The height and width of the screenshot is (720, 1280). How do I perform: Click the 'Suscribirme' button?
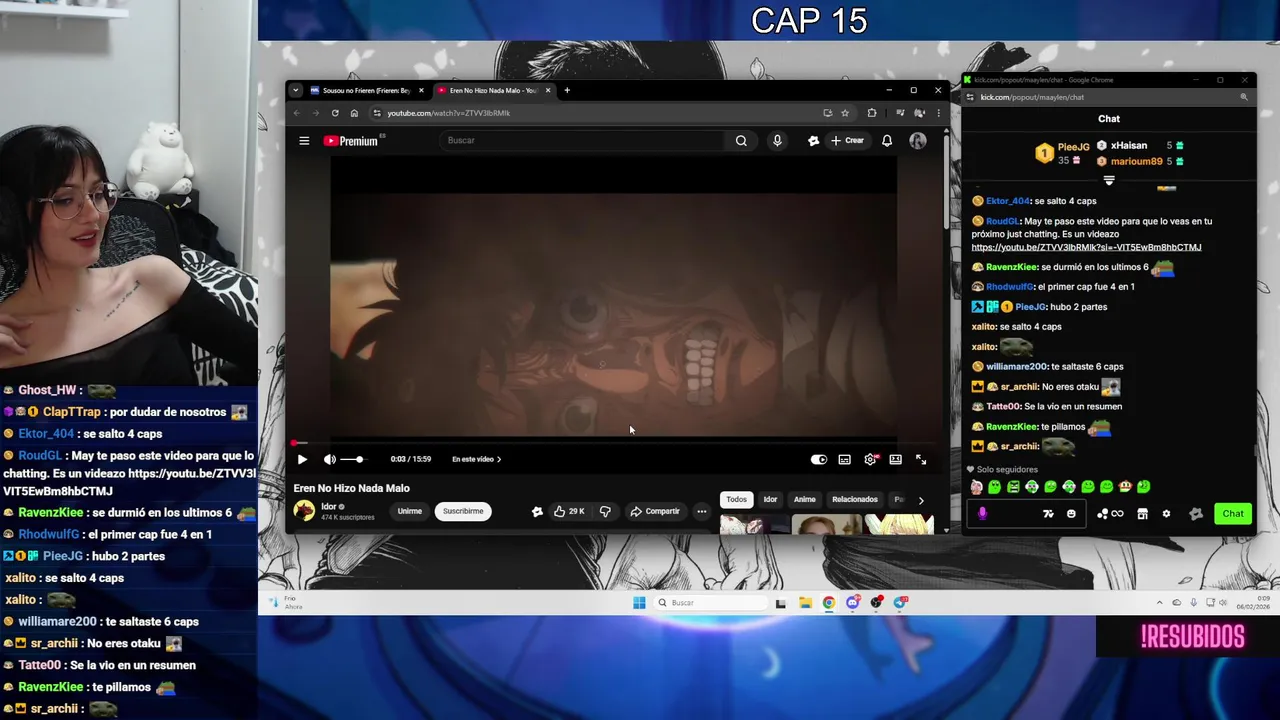point(463,511)
